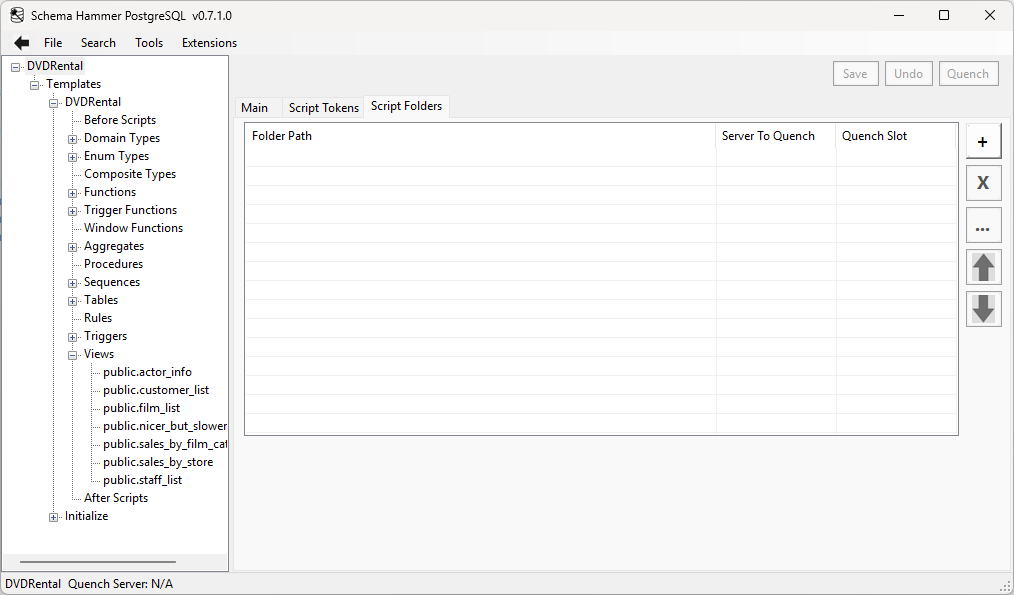Click the Undo button
Image resolution: width=1014 pixels, height=595 pixels.
[x=908, y=73]
